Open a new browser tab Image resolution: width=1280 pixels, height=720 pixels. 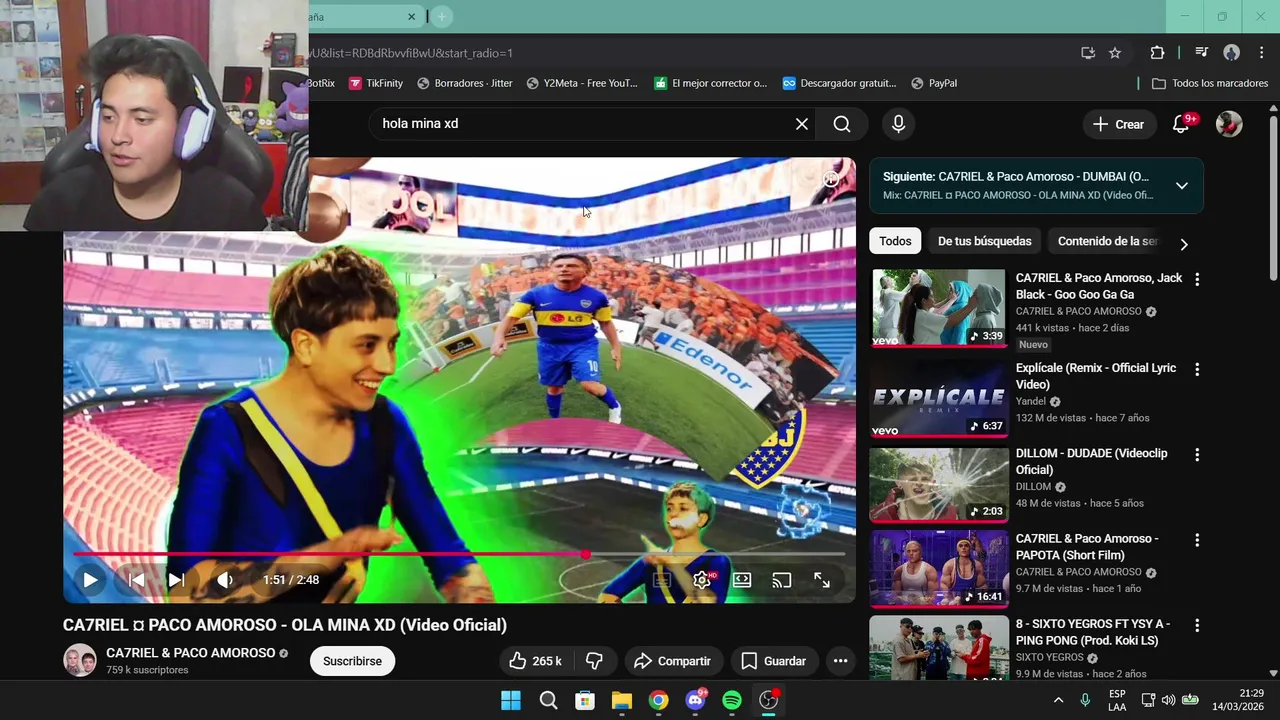(442, 17)
